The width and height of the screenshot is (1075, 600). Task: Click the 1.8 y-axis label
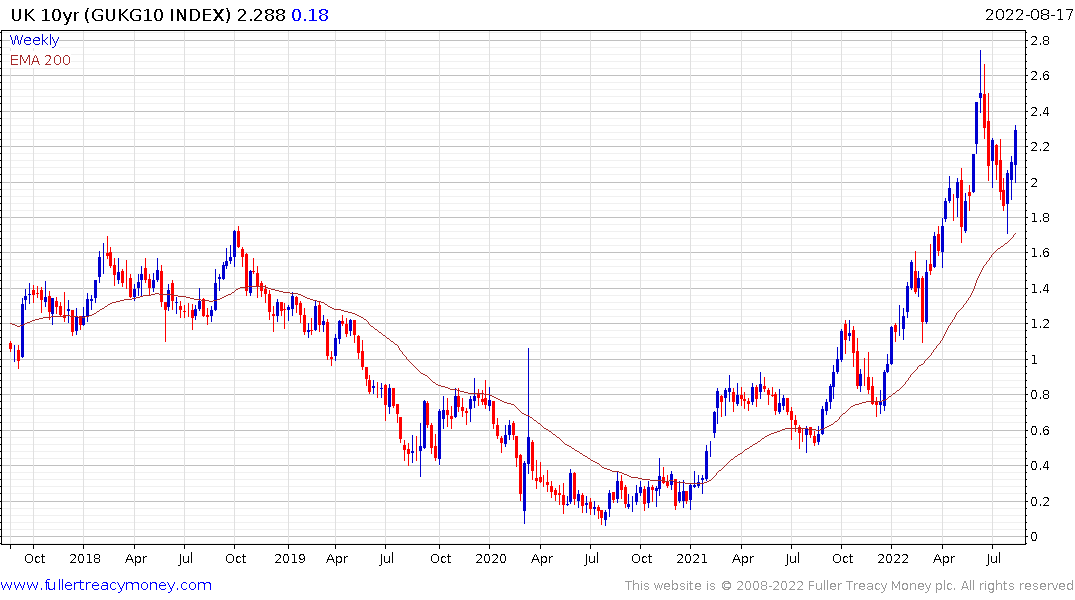pos(1040,218)
